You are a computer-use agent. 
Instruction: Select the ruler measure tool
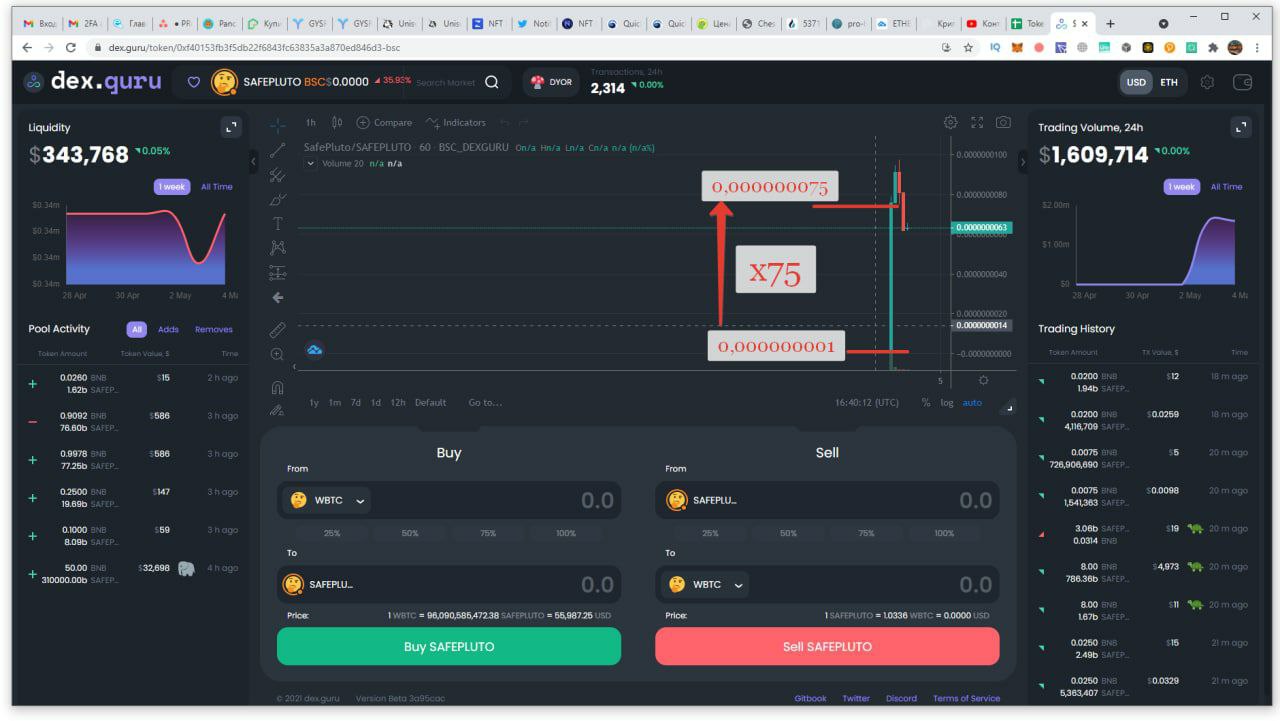pos(278,329)
